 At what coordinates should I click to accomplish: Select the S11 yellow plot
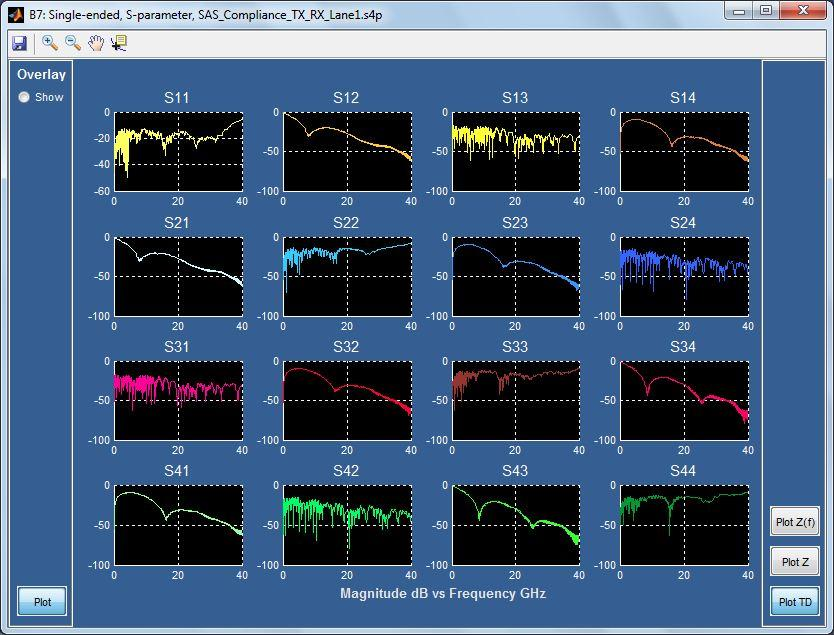178,151
